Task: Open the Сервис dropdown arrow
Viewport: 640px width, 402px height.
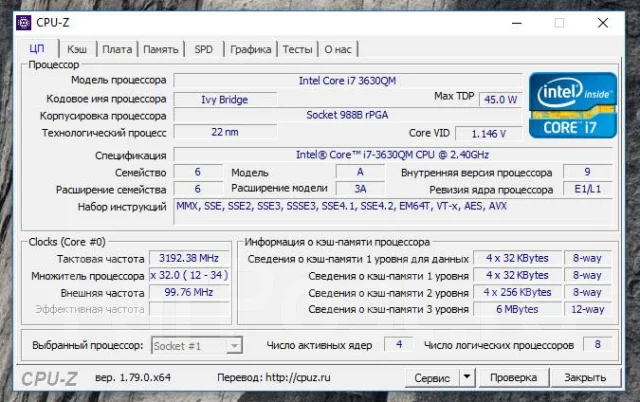Action: 467,378
